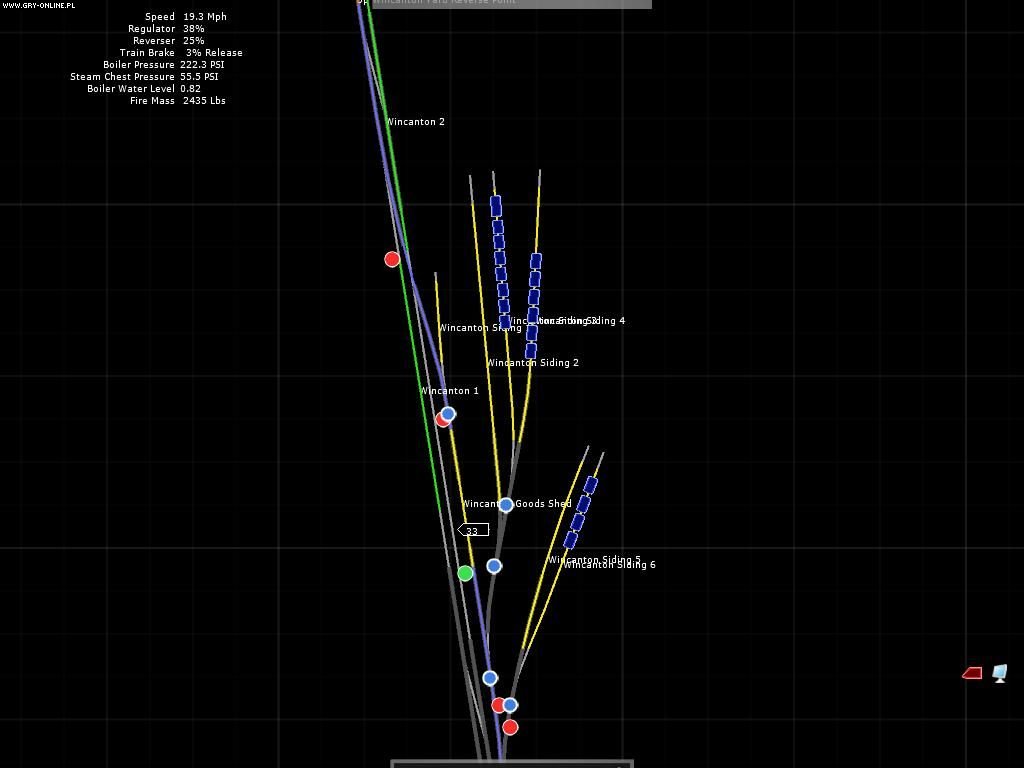This screenshot has height=768, width=1024.
Task: Select the Wincanton 2 track label
Action: [415, 121]
